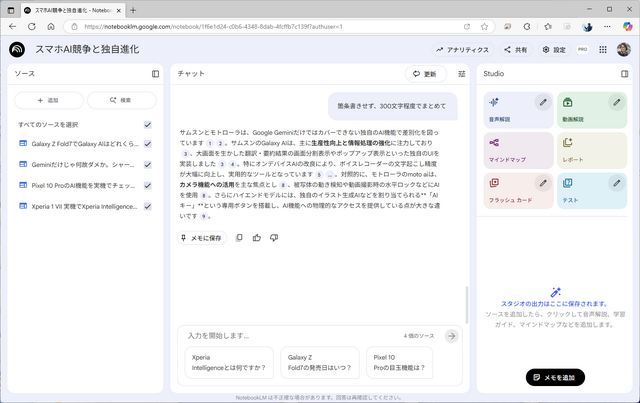Viewport: 640px width, 403px height.
Task: Open chat settings via the sliders icon
Action: point(461,74)
